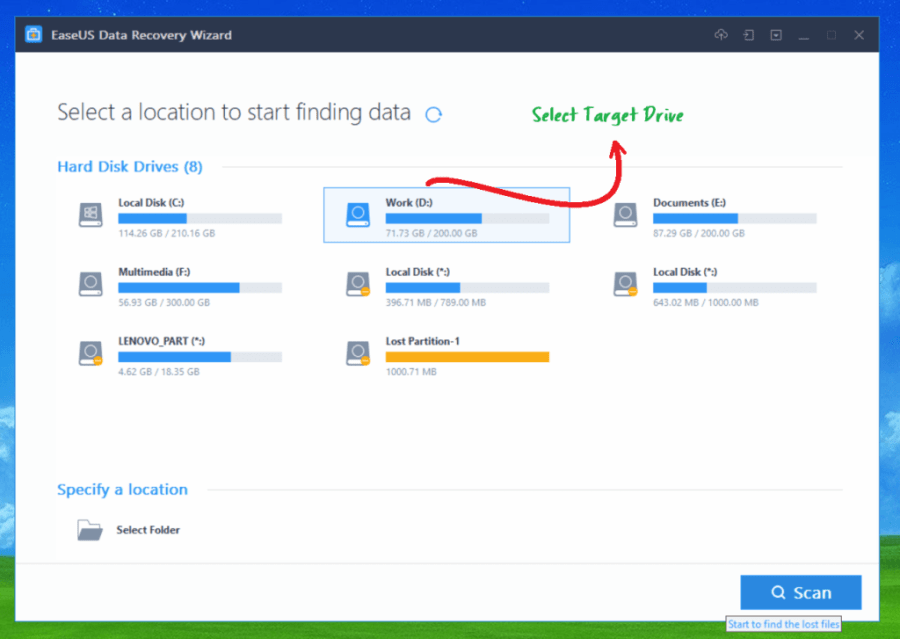
Task: Click the LENOVO_PART (*:) label
Action: click(161, 341)
